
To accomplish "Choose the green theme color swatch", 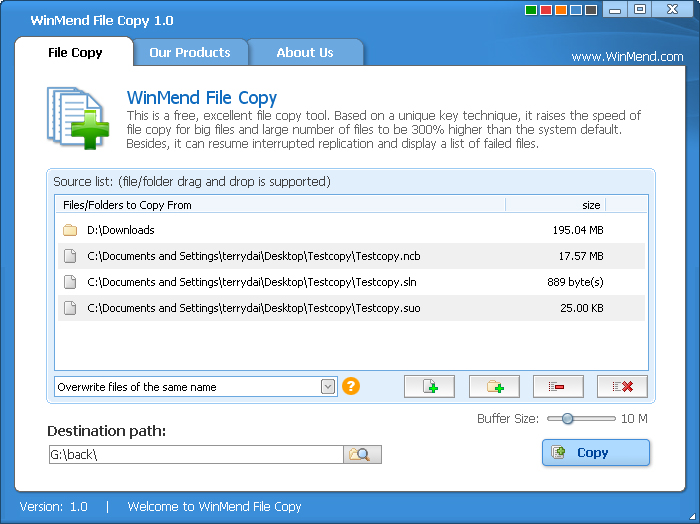I will 531,10.
